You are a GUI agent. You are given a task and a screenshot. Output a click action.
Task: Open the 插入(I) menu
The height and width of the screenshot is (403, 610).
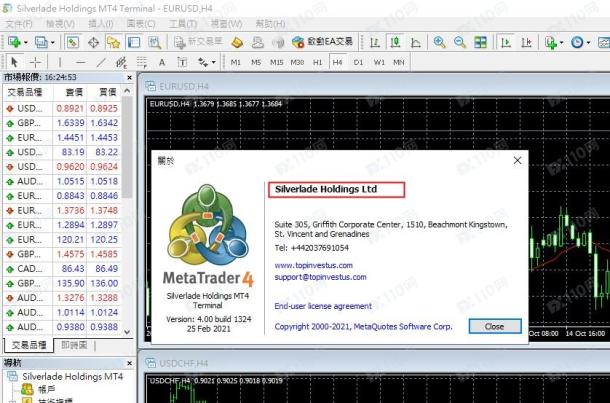pyautogui.click(x=101, y=24)
